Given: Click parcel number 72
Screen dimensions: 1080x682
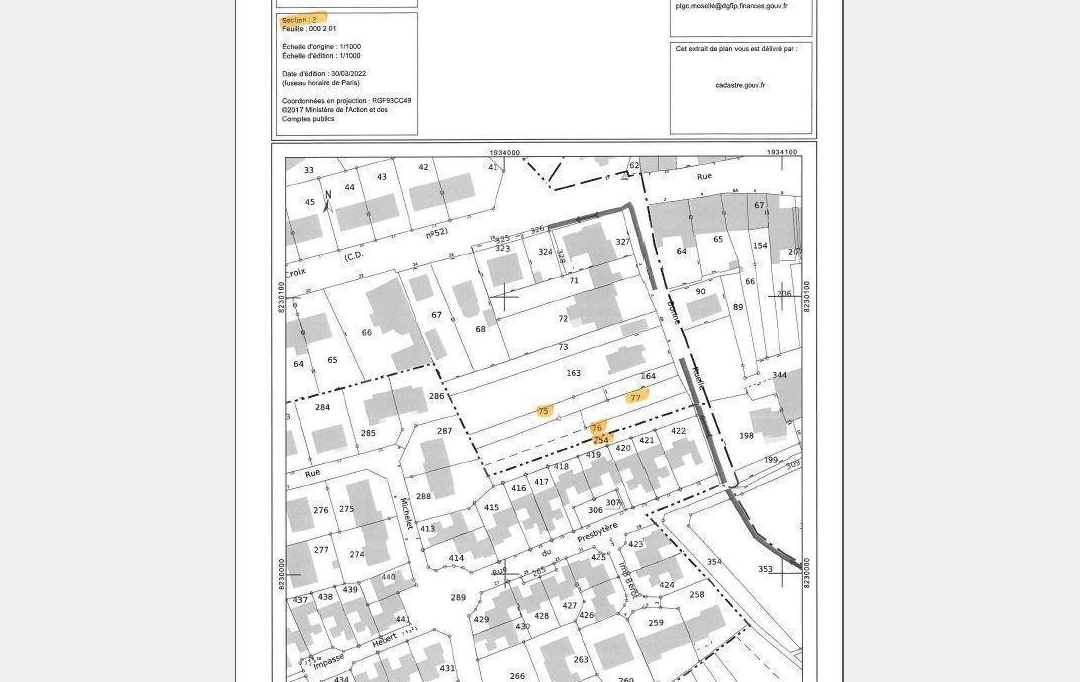Looking at the screenshot, I should [563, 319].
